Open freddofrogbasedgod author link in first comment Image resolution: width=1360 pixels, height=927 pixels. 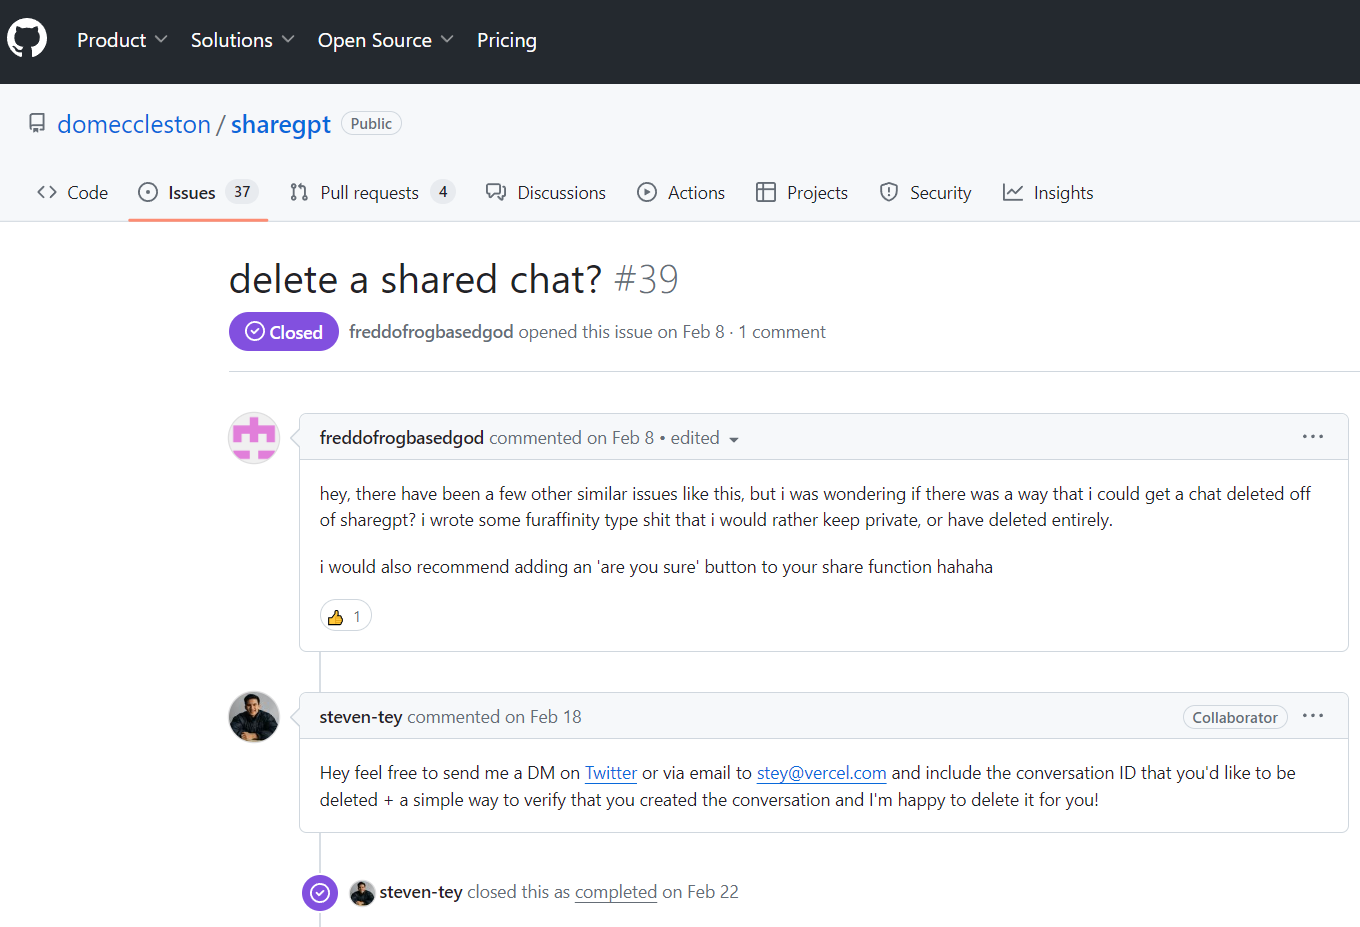402,438
